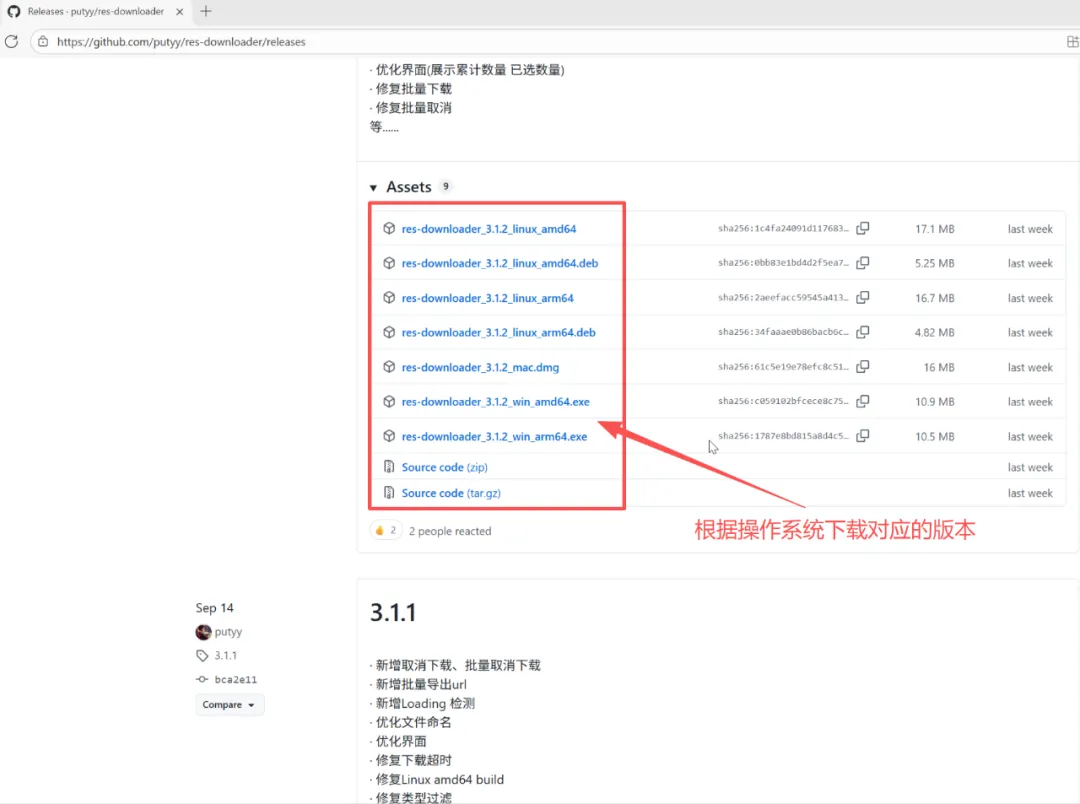Click the package icon beside linux_amd64.deb
Image resolution: width=1080 pixels, height=804 pixels.
point(389,263)
